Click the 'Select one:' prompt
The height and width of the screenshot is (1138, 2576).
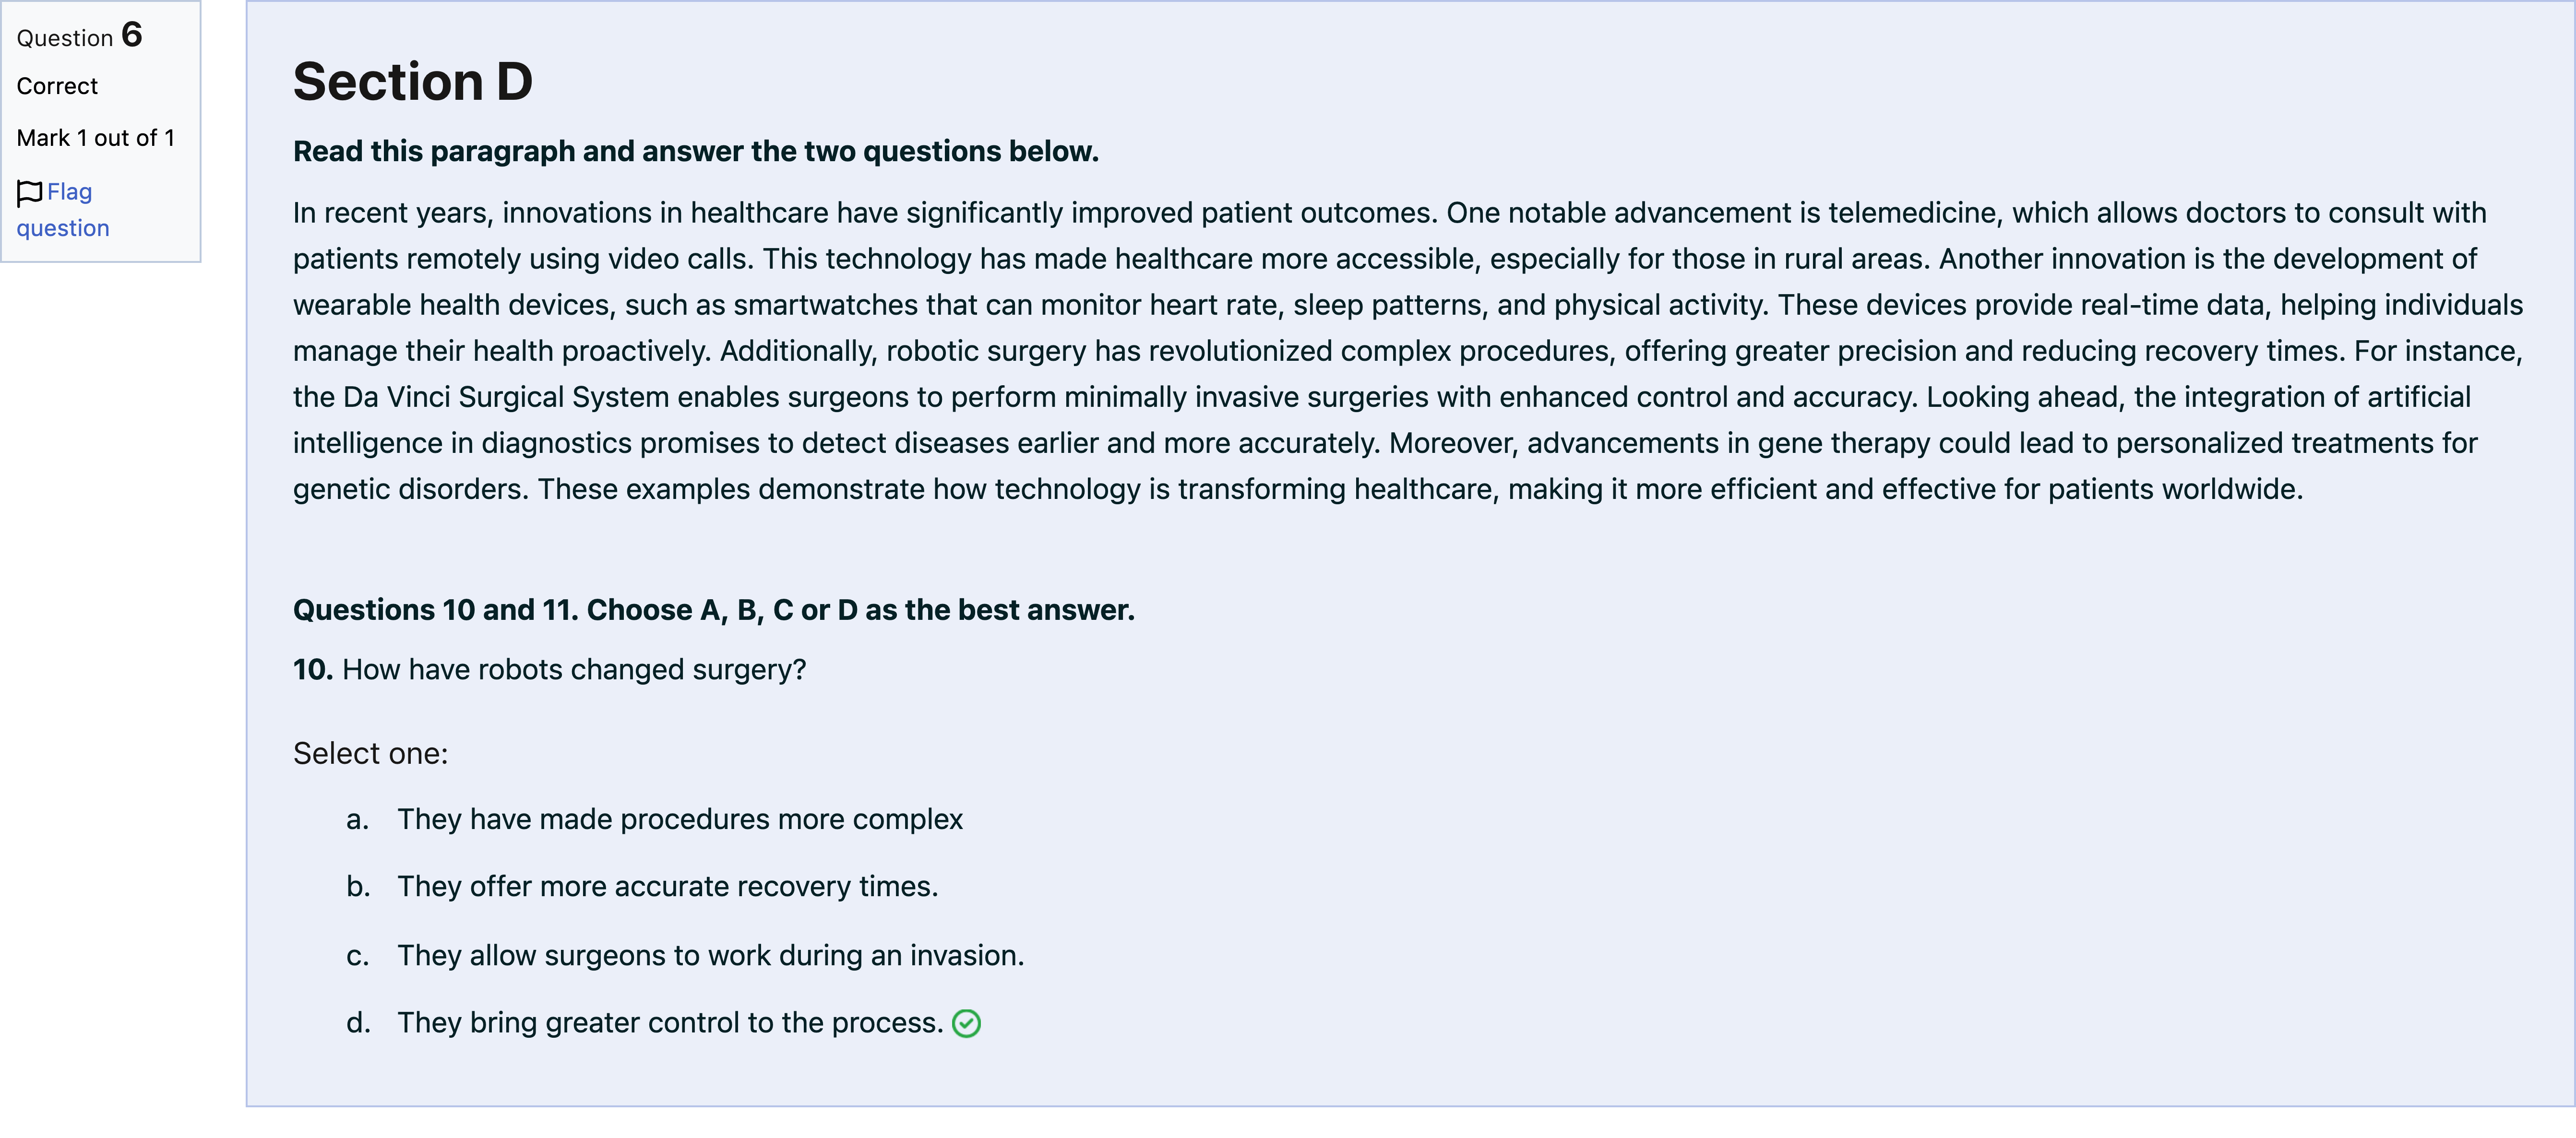[371, 753]
